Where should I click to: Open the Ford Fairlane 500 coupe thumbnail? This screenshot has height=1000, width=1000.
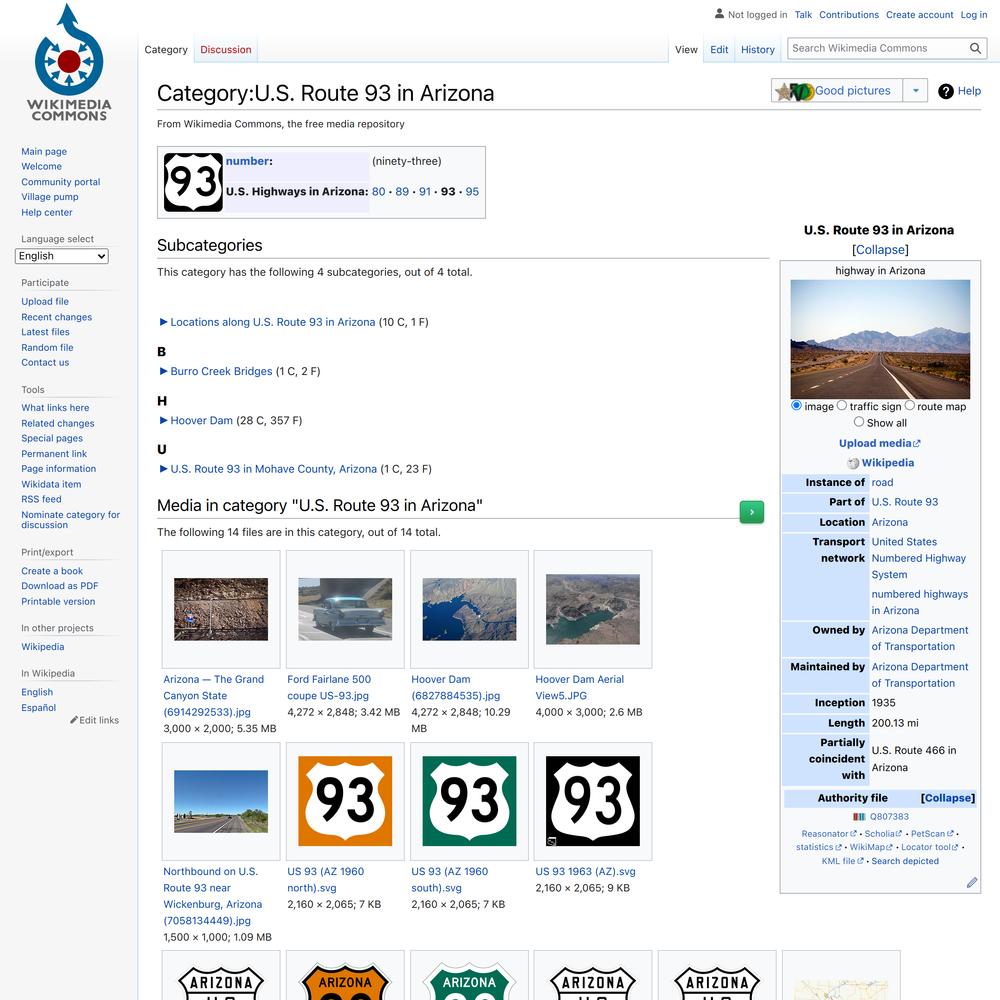pyautogui.click(x=345, y=609)
